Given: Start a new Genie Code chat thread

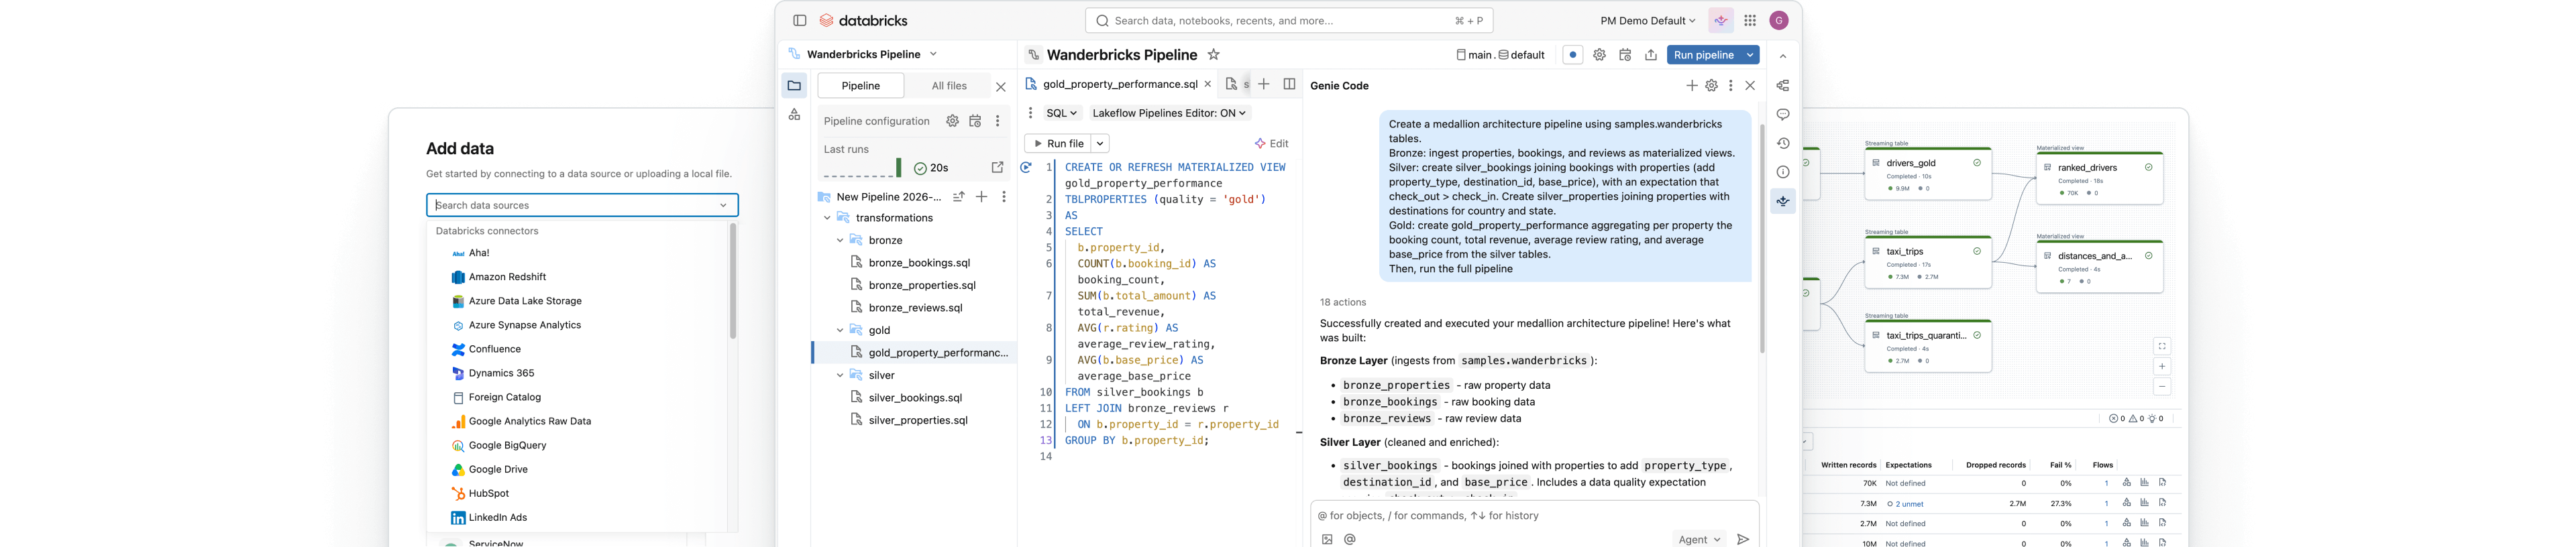Looking at the screenshot, I should tap(1692, 86).
